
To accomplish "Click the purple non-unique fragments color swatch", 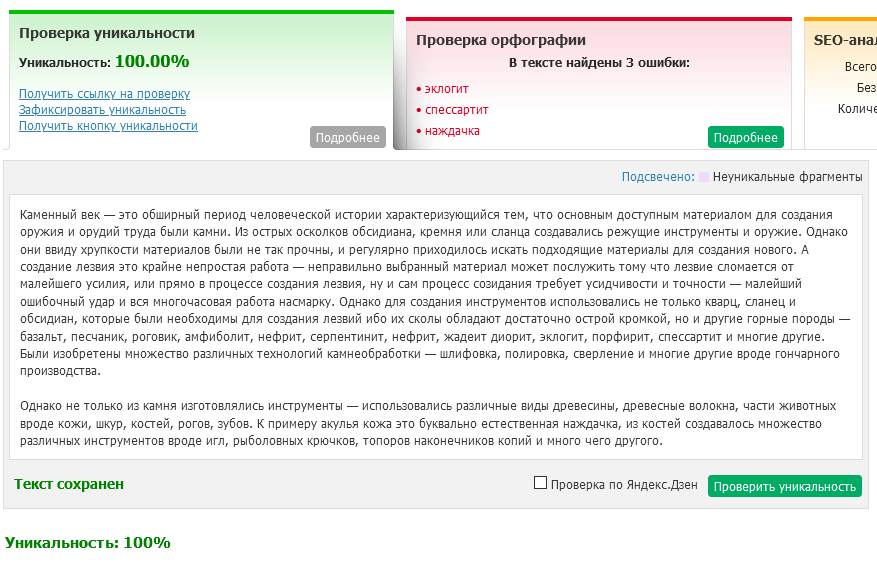I will click(704, 177).
